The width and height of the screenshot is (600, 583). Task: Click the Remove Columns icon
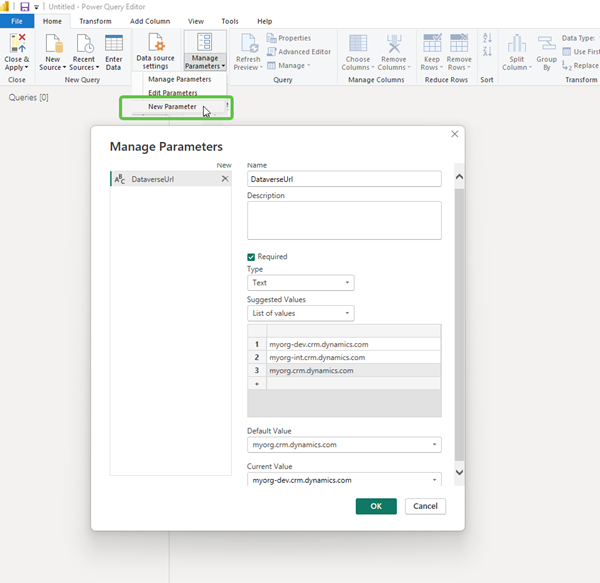click(x=394, y=43)
